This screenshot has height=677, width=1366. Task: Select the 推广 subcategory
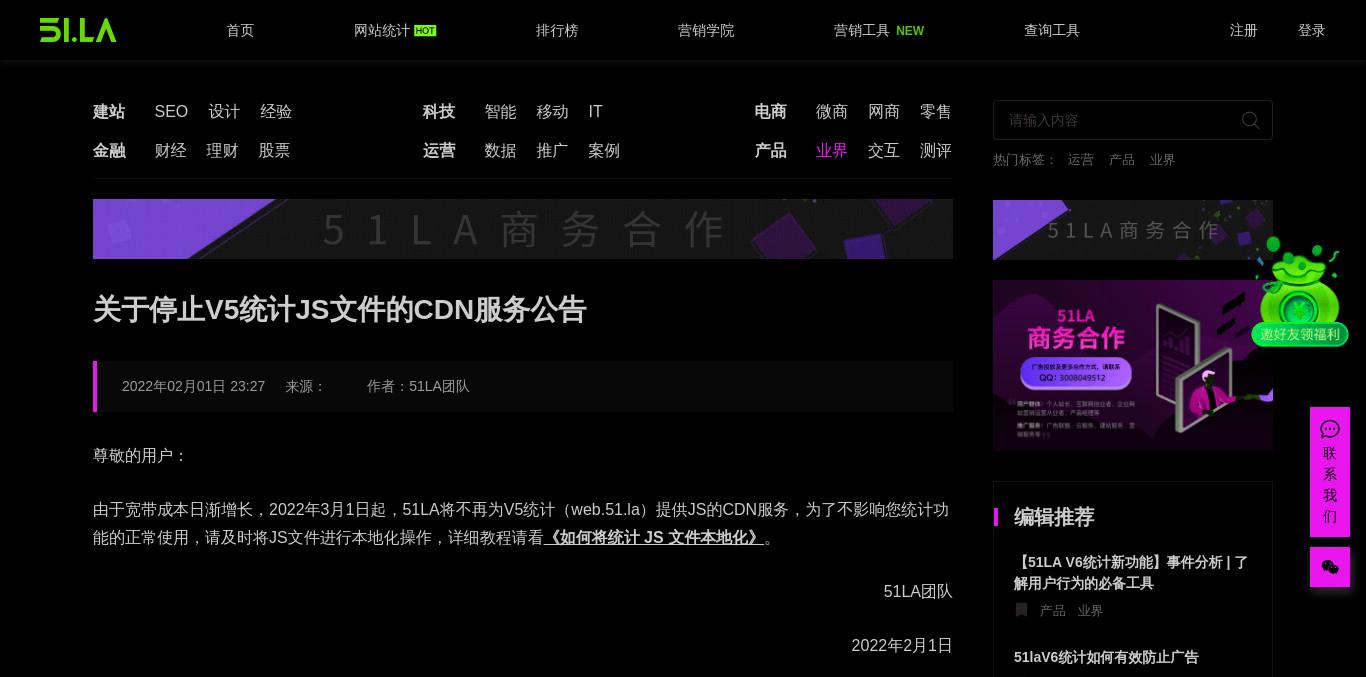pos(552,151)
